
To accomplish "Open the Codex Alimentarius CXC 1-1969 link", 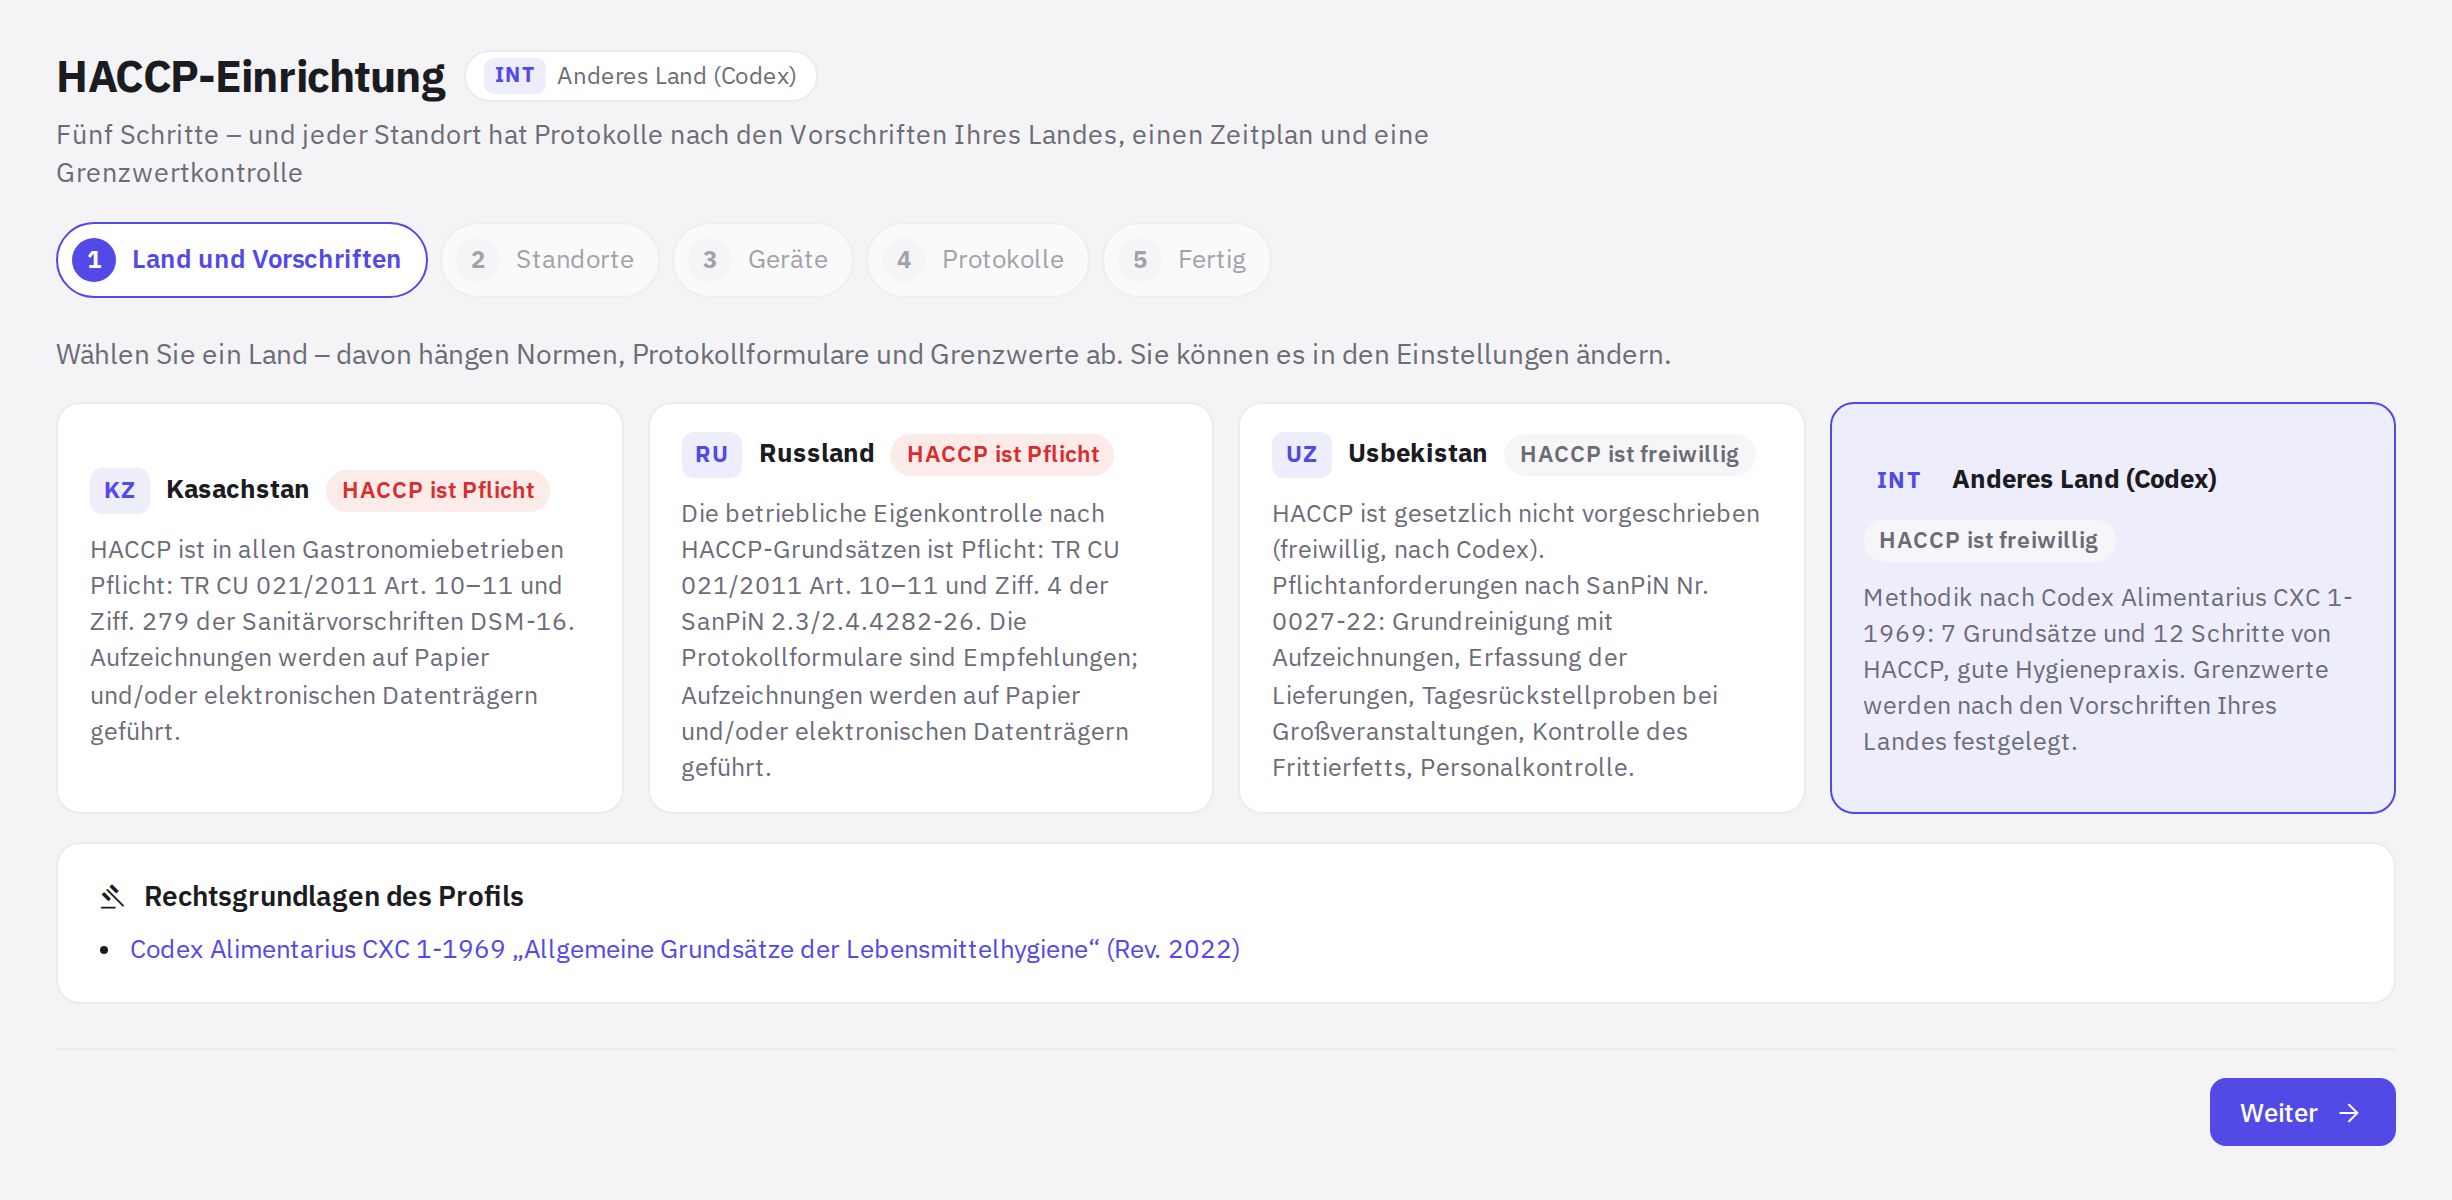I will [x=685, y=949].
